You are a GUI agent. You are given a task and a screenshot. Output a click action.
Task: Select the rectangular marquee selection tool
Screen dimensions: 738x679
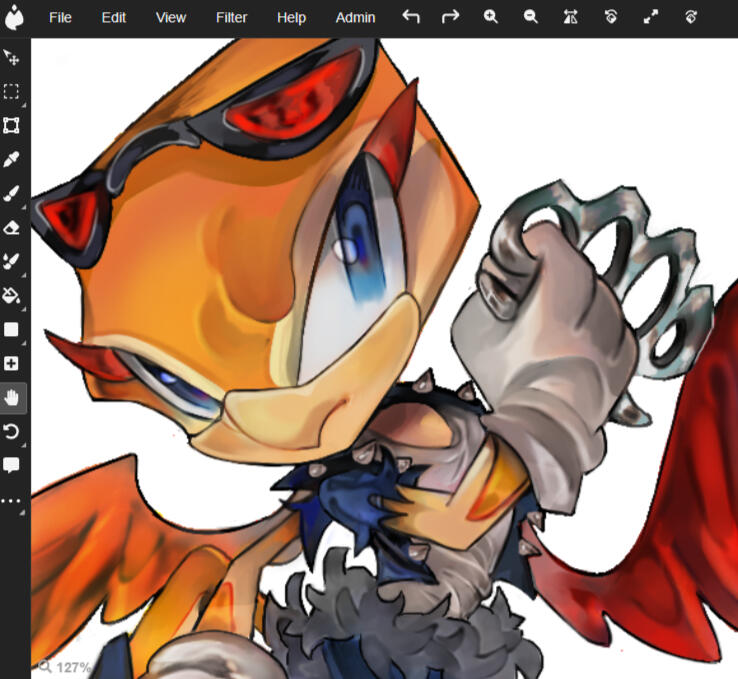coord(12,92)
